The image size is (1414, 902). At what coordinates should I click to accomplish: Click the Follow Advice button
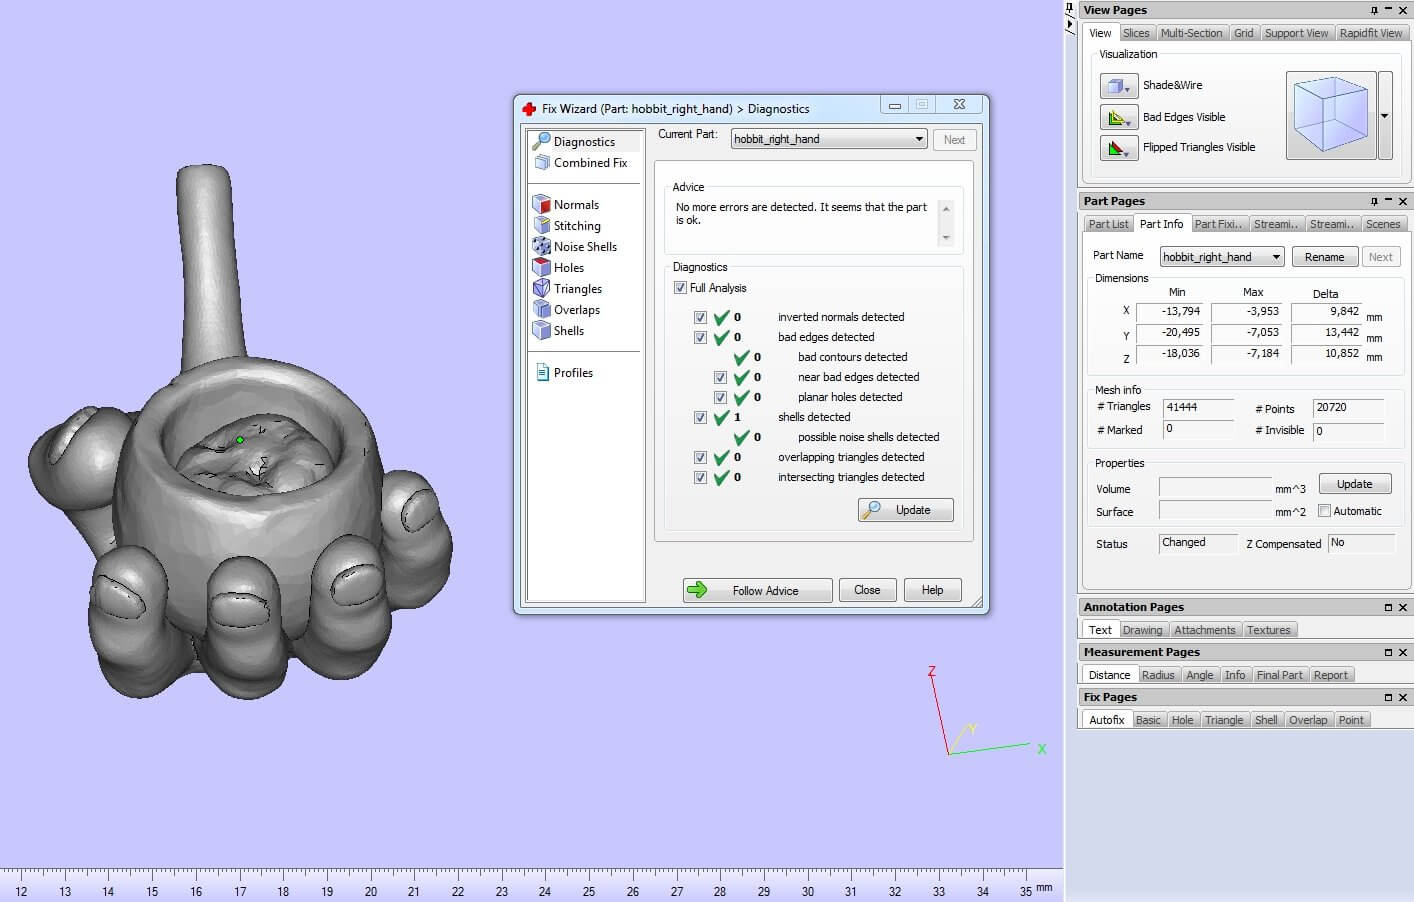click(757, 591)
